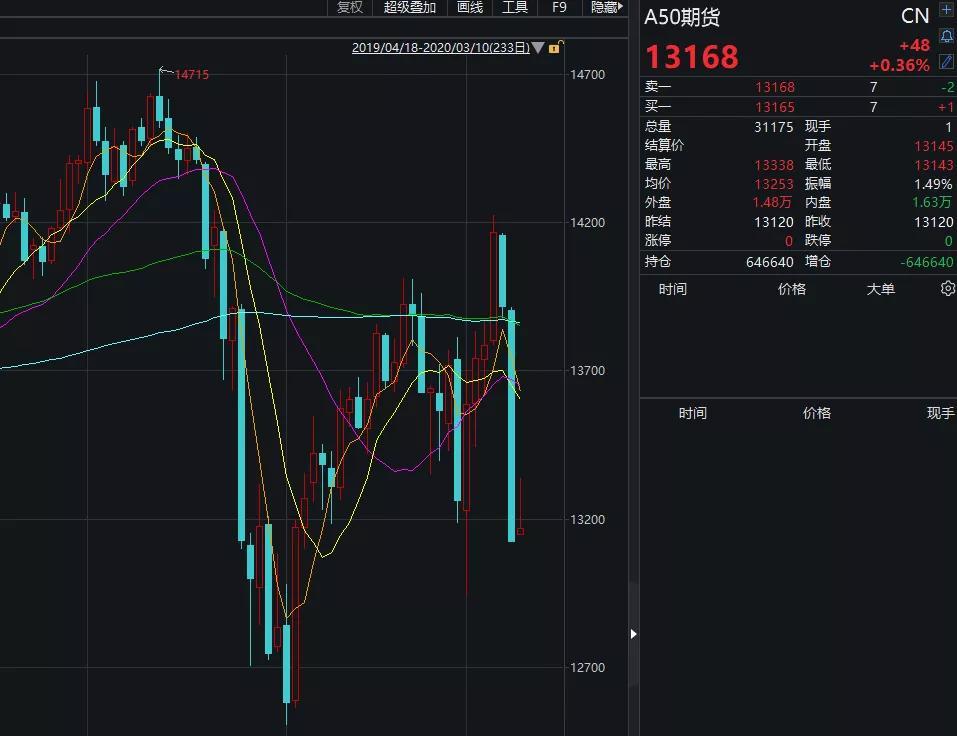Click the 14715 high price marker
This screenshot has width=957, height=736.
tap(192, 74)
